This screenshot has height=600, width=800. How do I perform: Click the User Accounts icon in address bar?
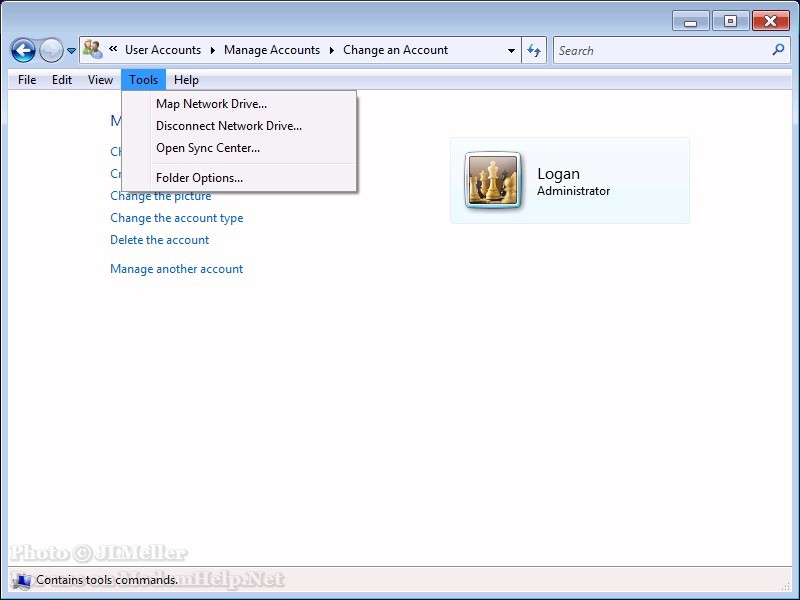coord(93,50)
